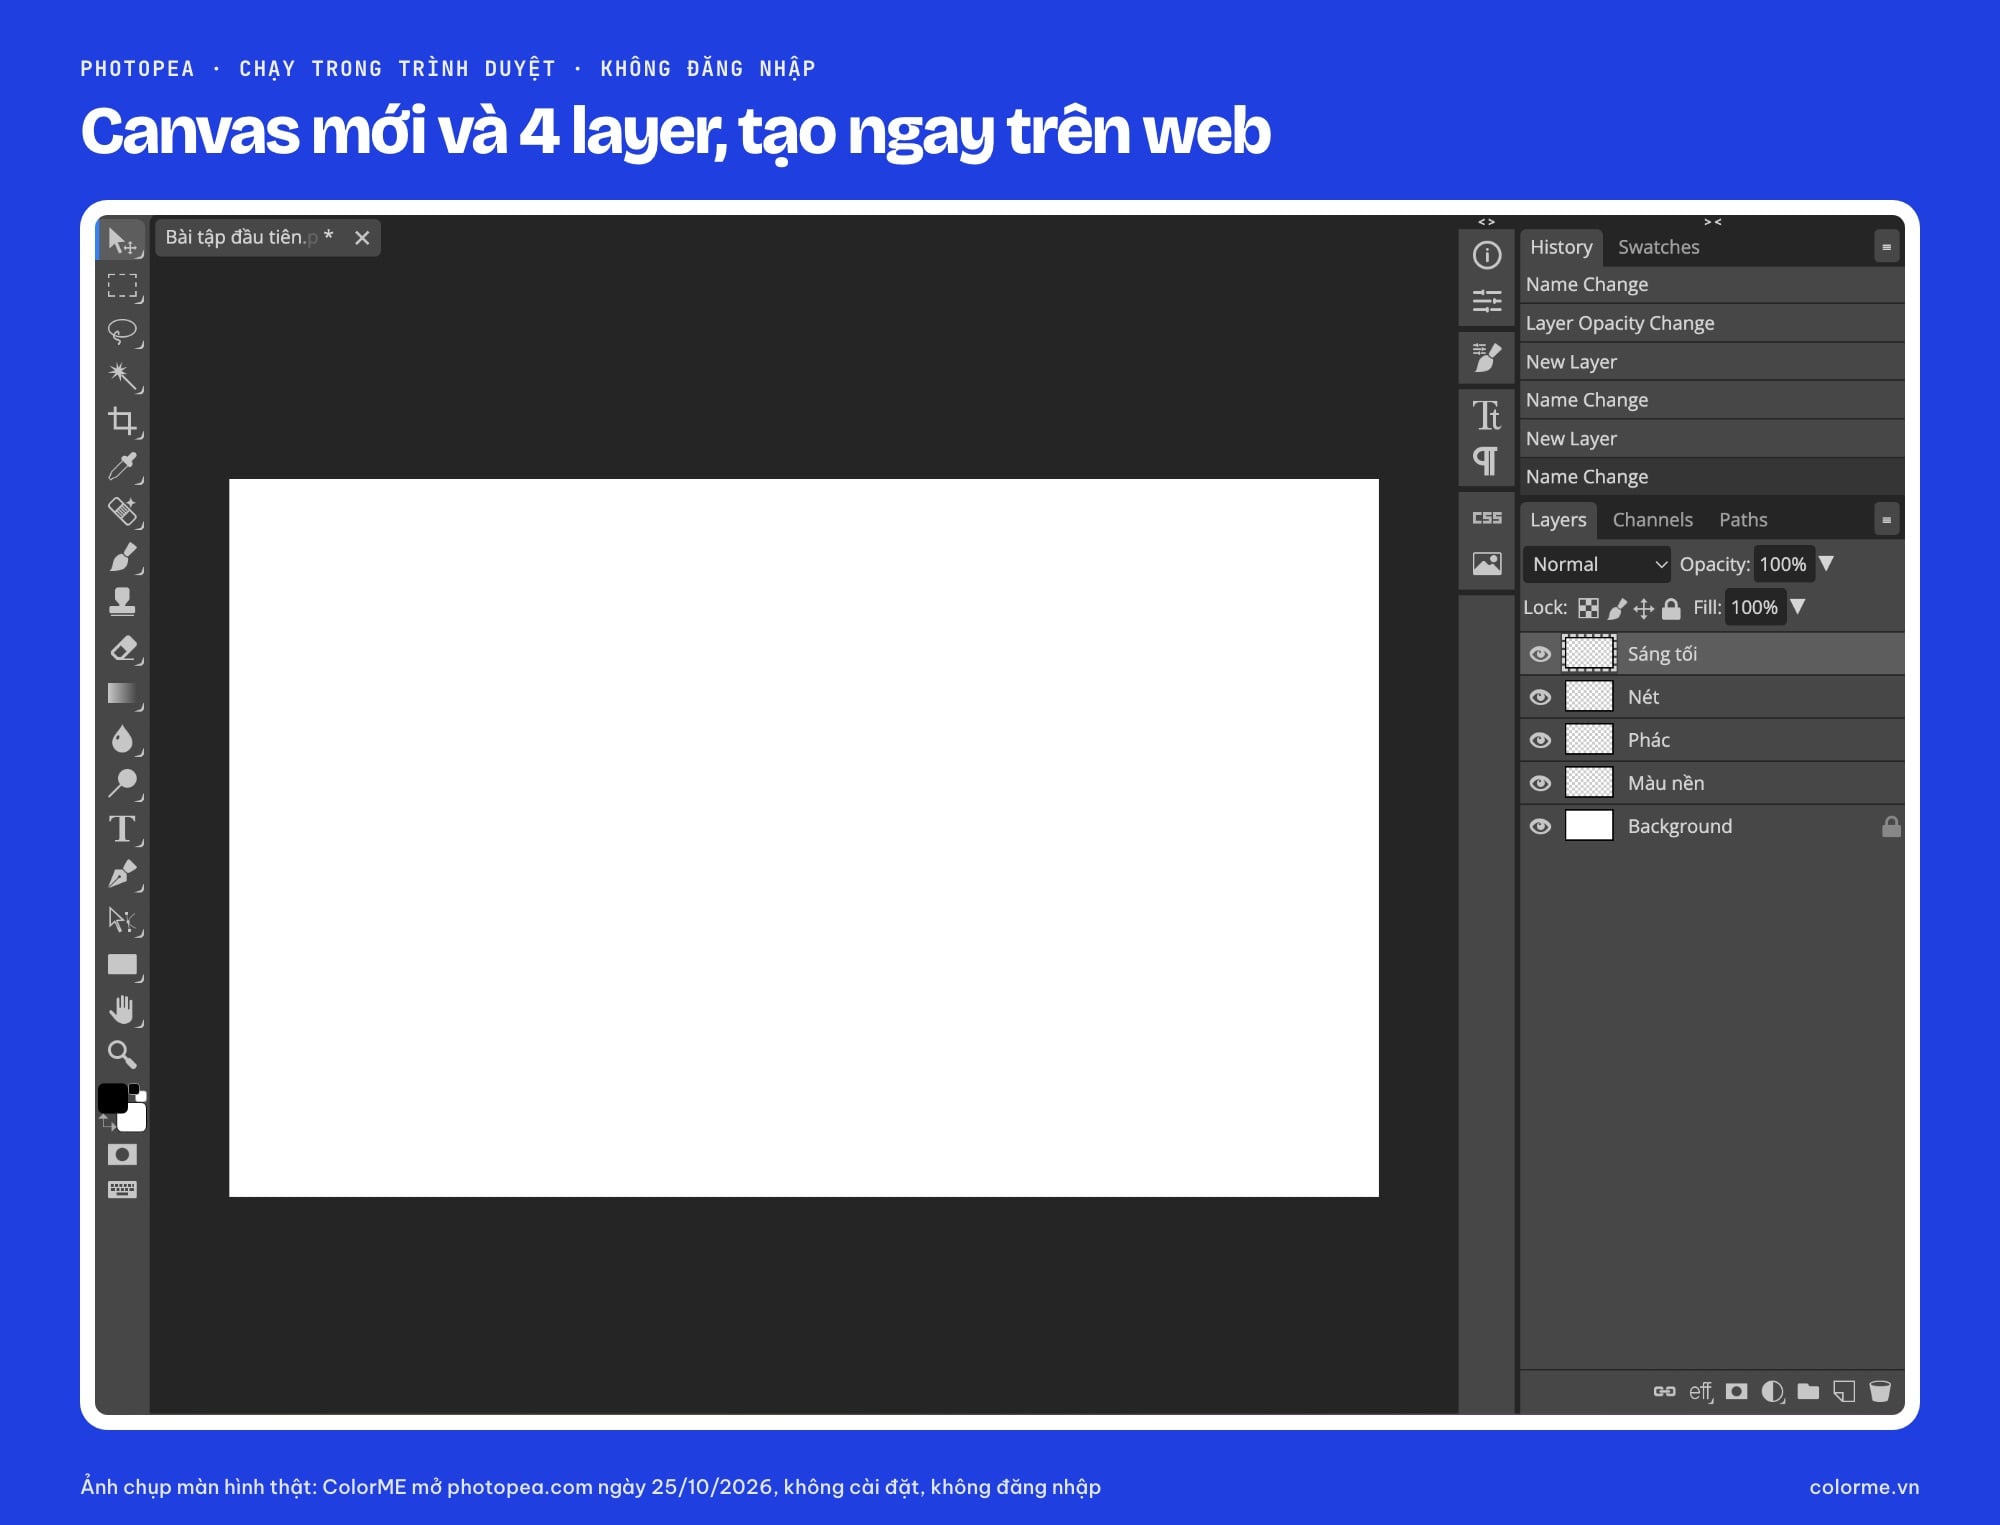2000x1525 pixels.
Task: Toggle lock all padlock icon
Action: tap(1671, 608)
